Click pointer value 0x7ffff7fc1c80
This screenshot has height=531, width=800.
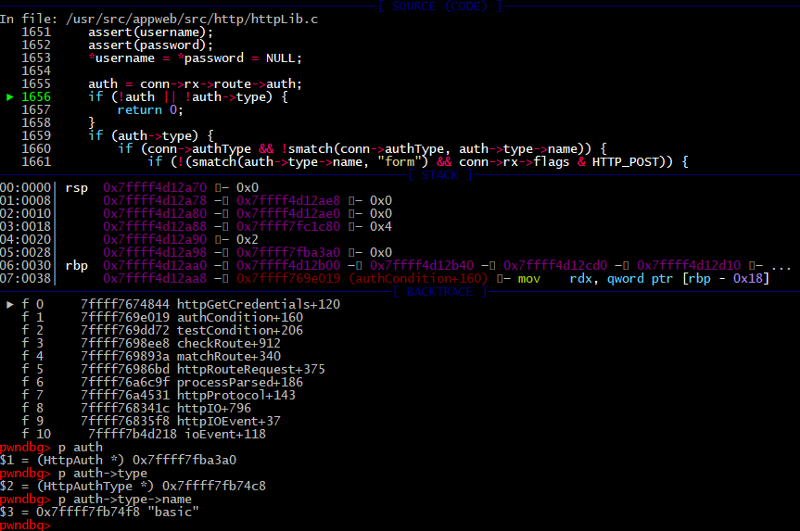(288, 227)
